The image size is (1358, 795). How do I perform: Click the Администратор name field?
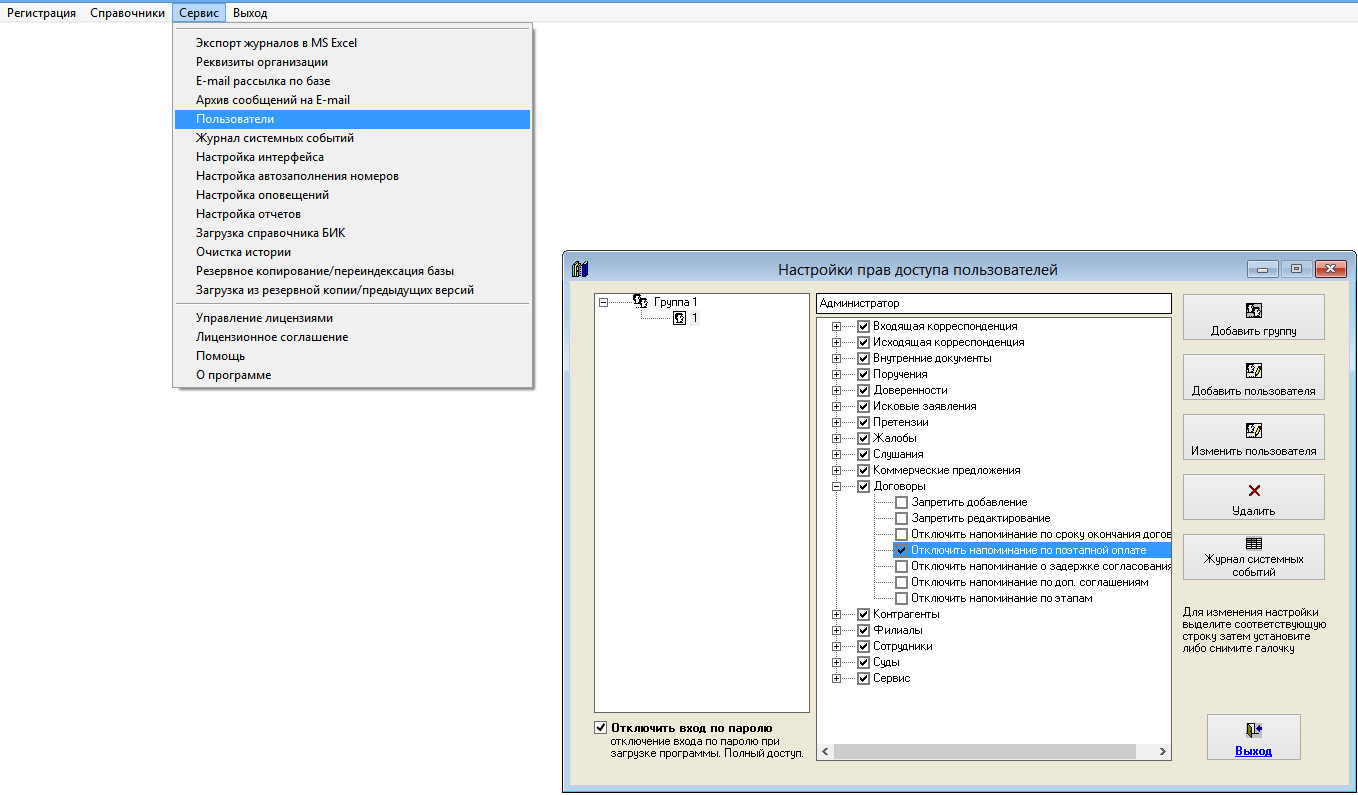tap(994, 303)
